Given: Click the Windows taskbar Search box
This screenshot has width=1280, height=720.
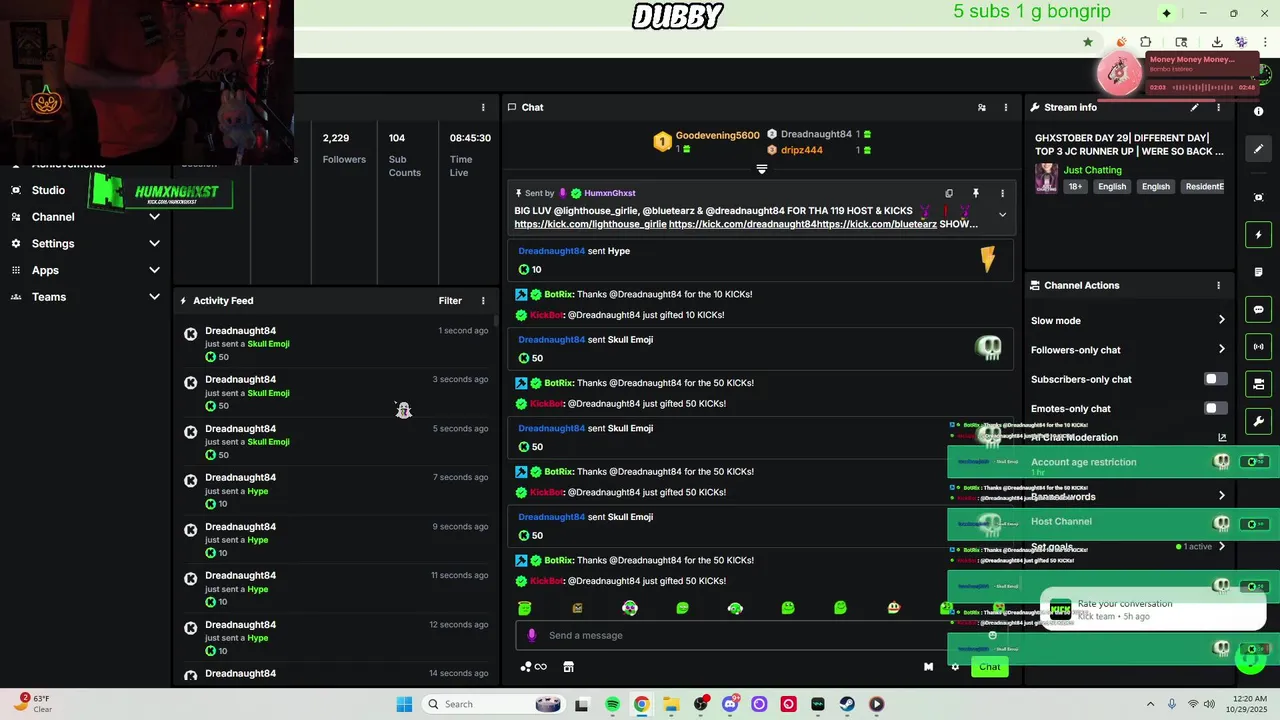Looking at the screenshot, I should [x=493, y=704].
